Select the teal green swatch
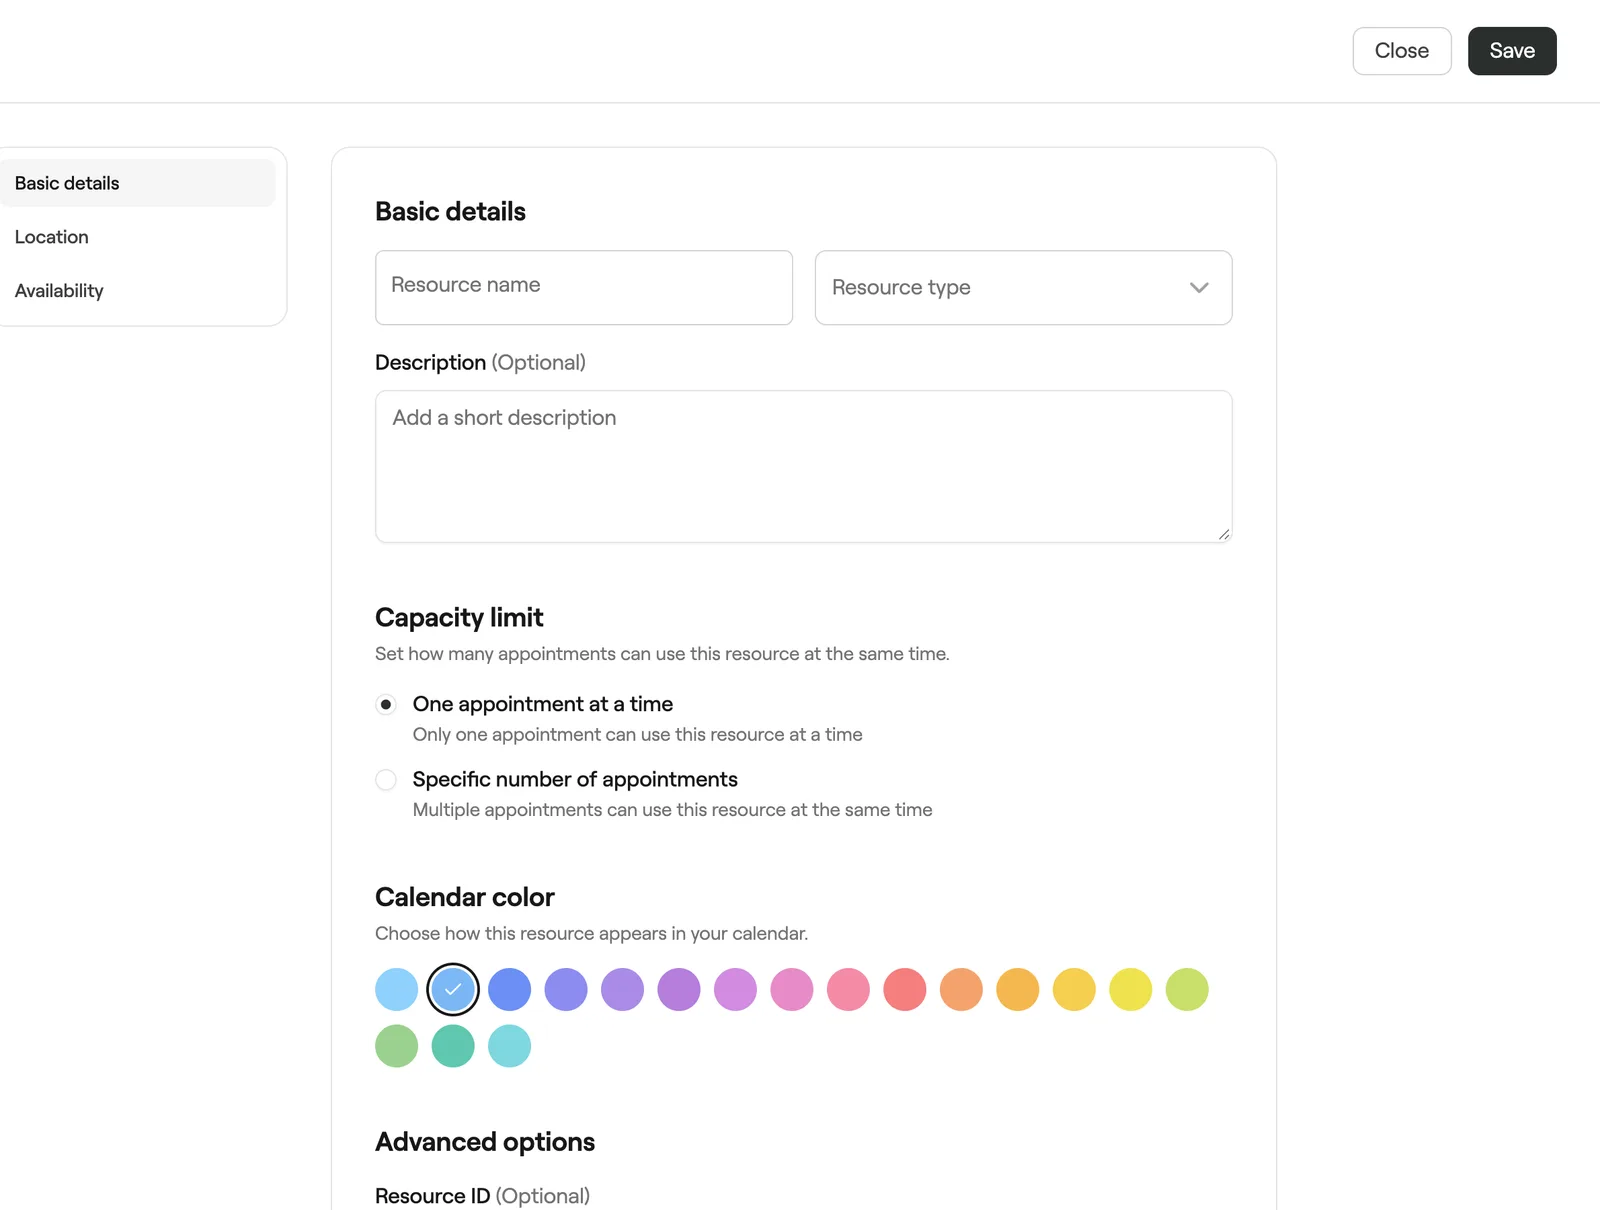The height and width of the screenshot is (1210, 1600). coord(453,1046)
